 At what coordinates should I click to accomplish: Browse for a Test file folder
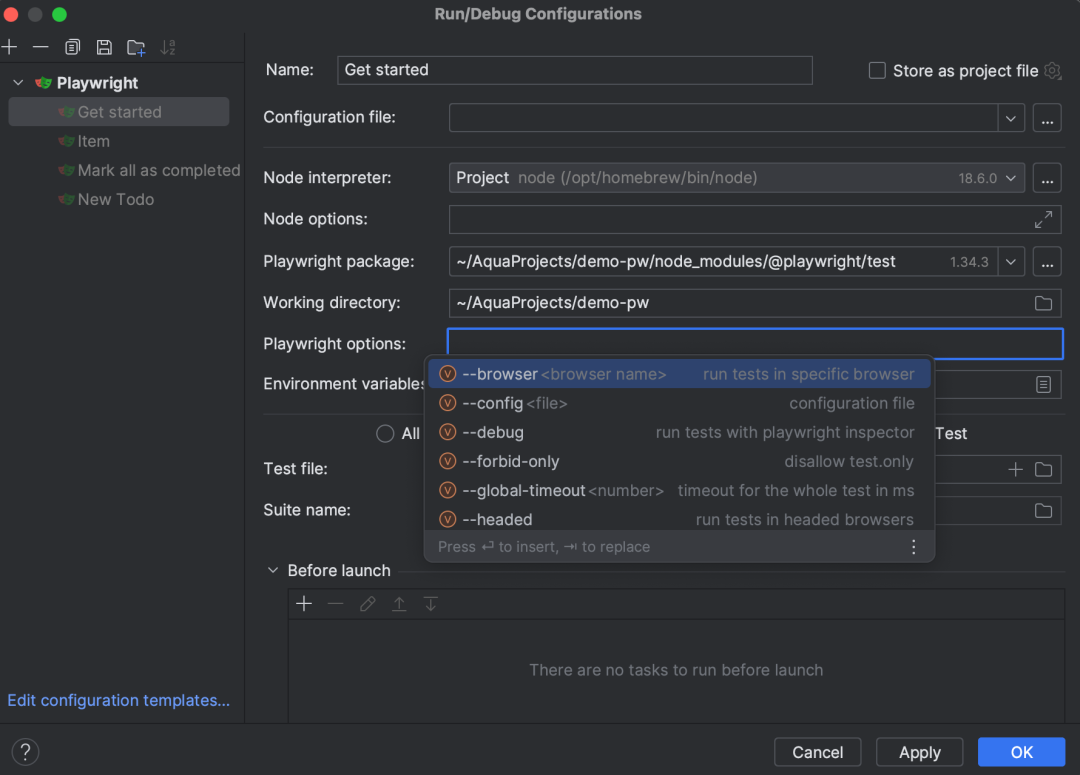click(x=1043, y=469)
